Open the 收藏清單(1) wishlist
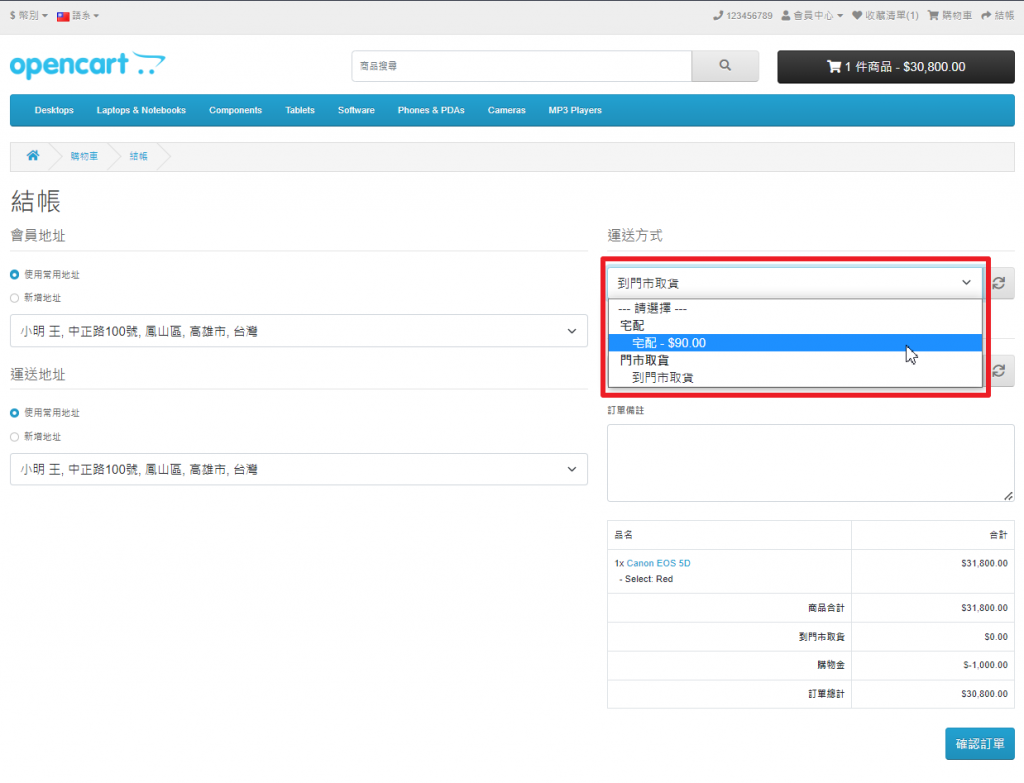This screenshot has height=783, width=1024. click(885, 16)
